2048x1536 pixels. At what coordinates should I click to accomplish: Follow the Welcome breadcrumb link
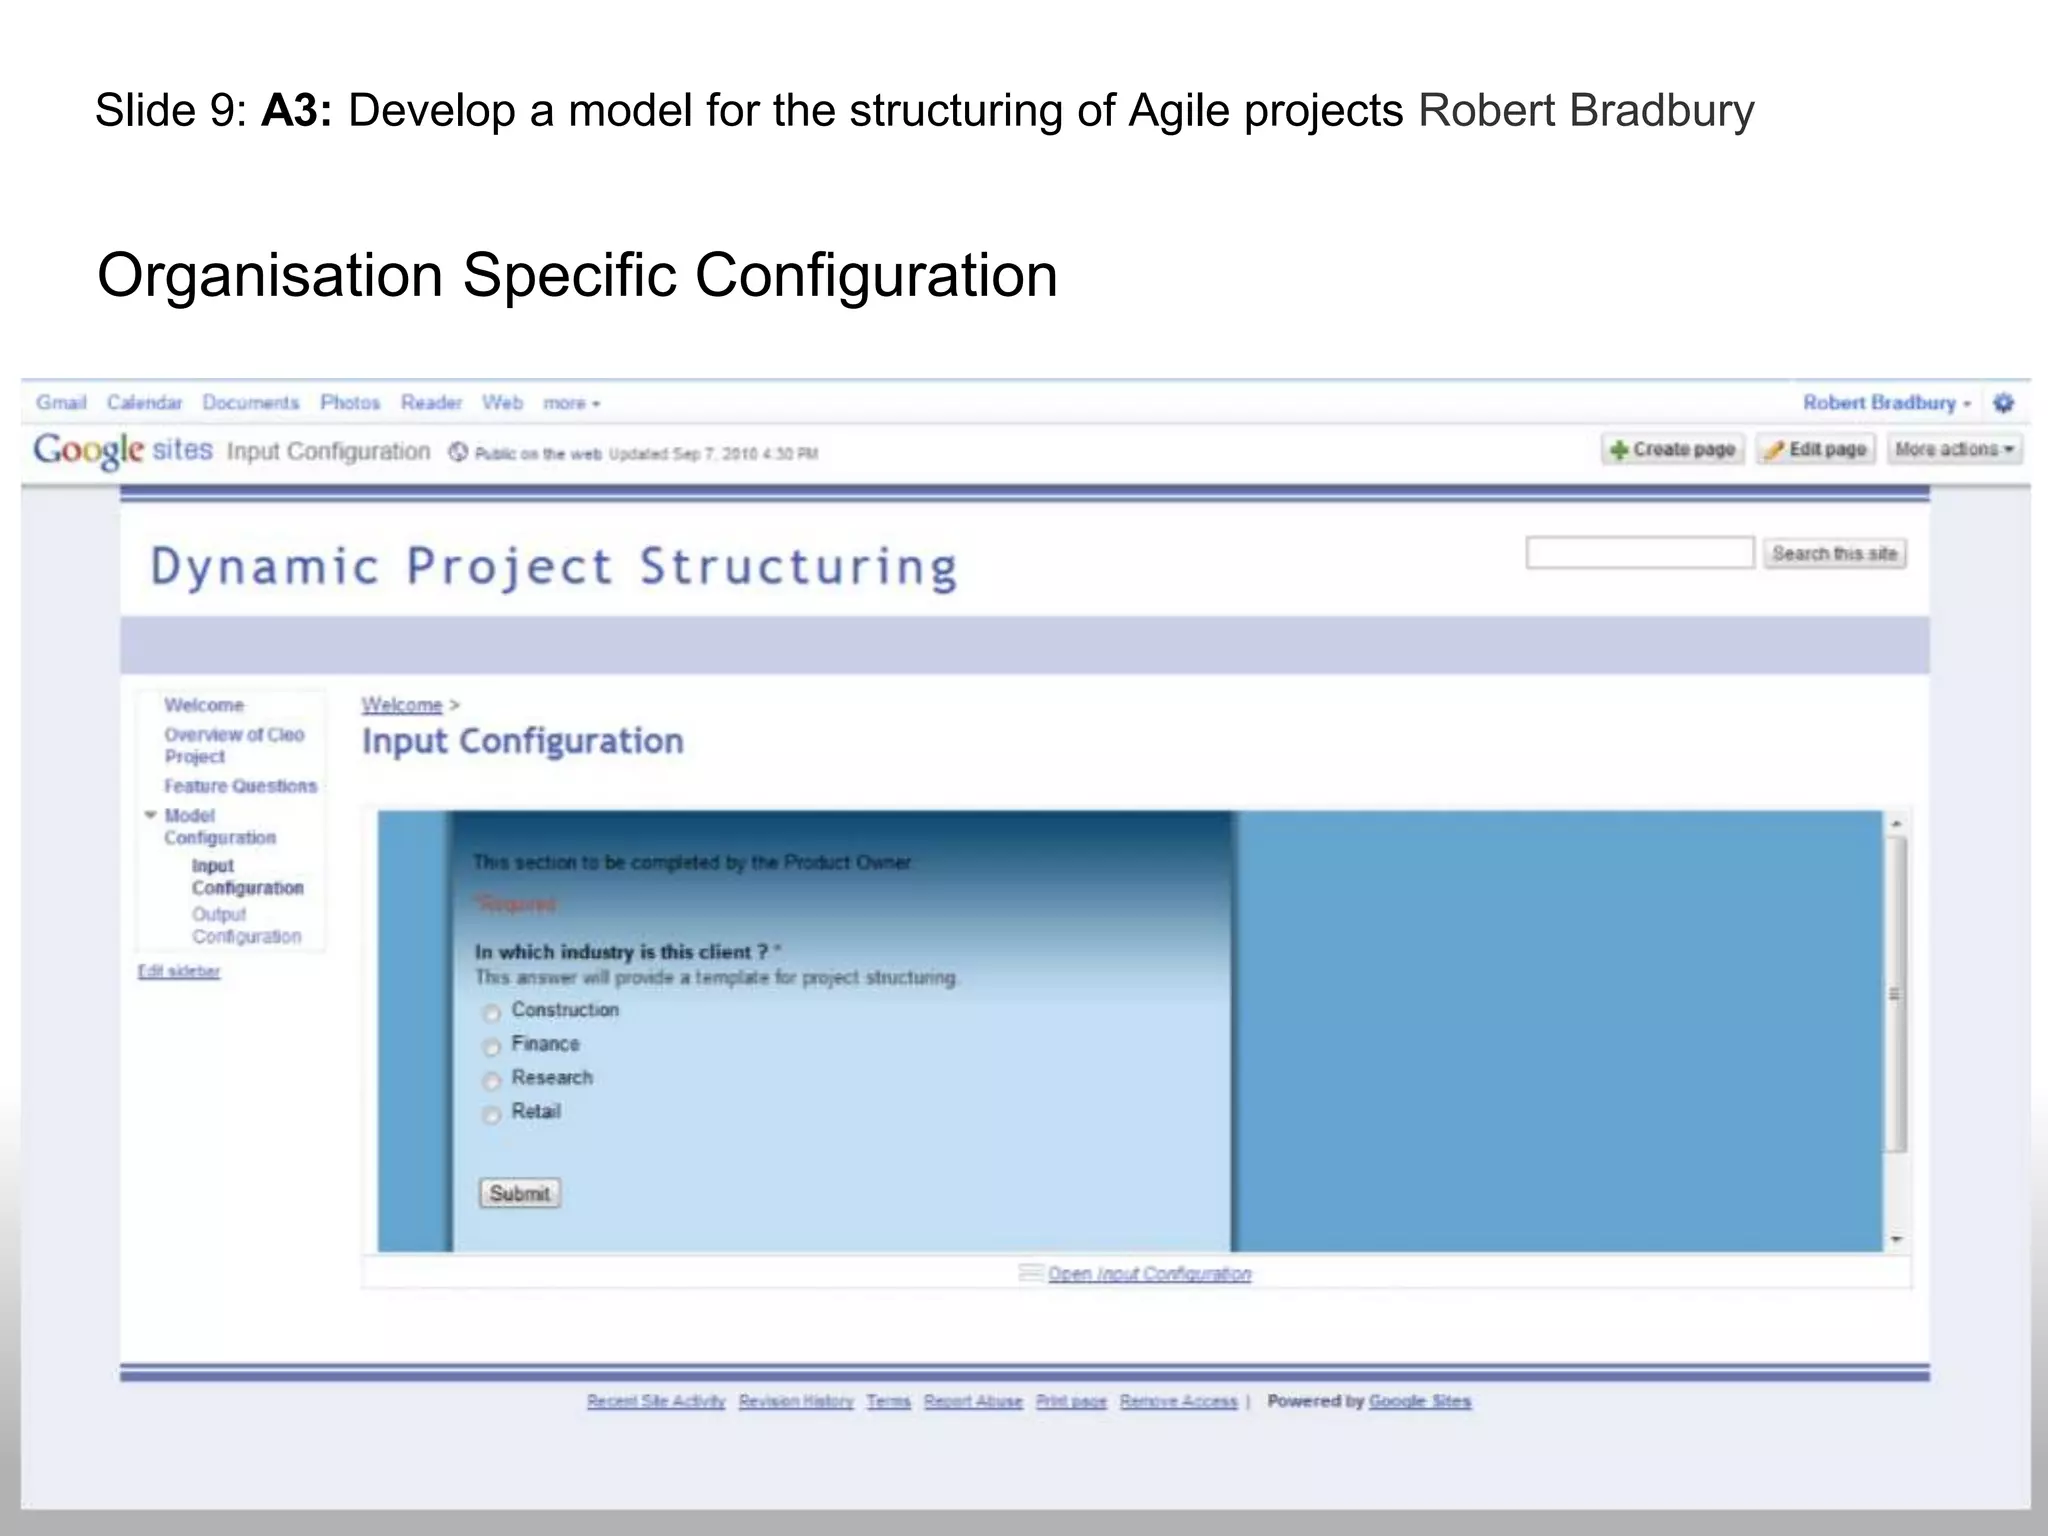pyautogui.click(x=402, y=705)
